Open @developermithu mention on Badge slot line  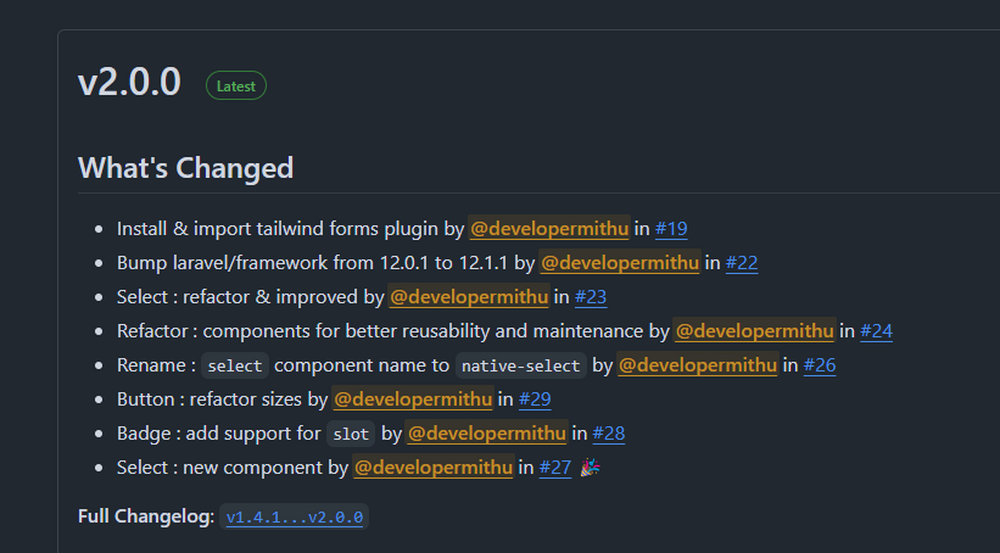point(487,433)
